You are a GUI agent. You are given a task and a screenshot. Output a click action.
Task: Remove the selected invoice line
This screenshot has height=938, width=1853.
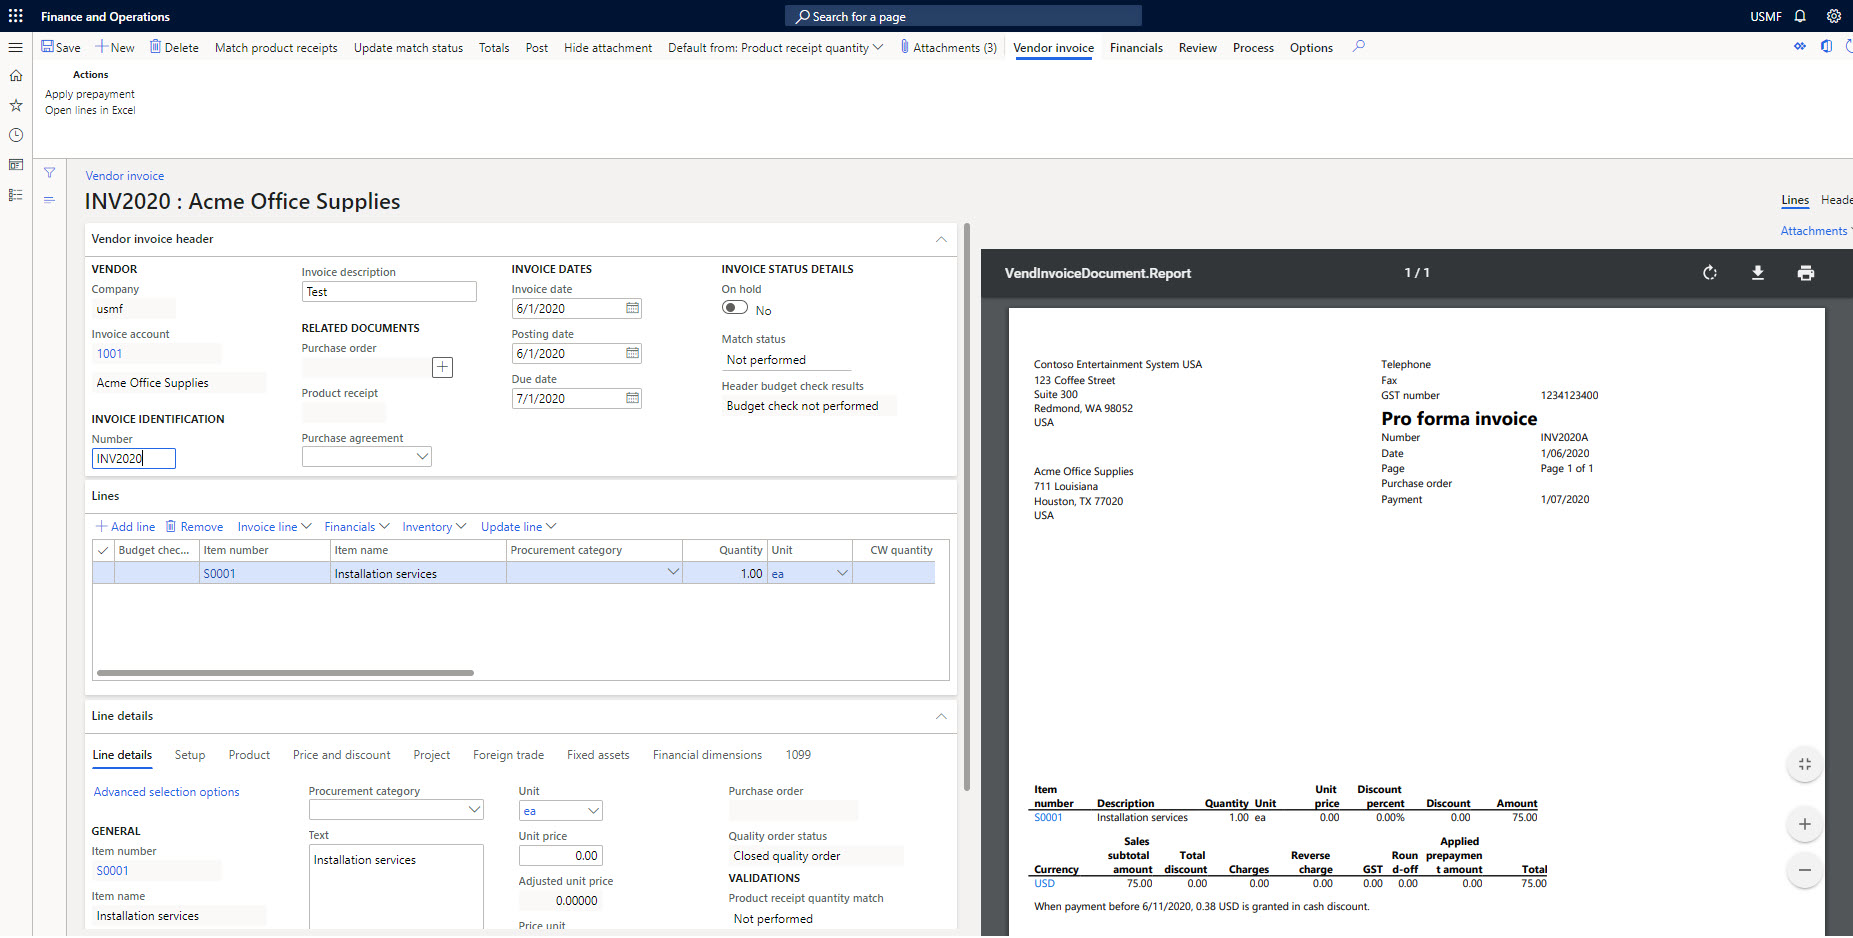(194, 527)
